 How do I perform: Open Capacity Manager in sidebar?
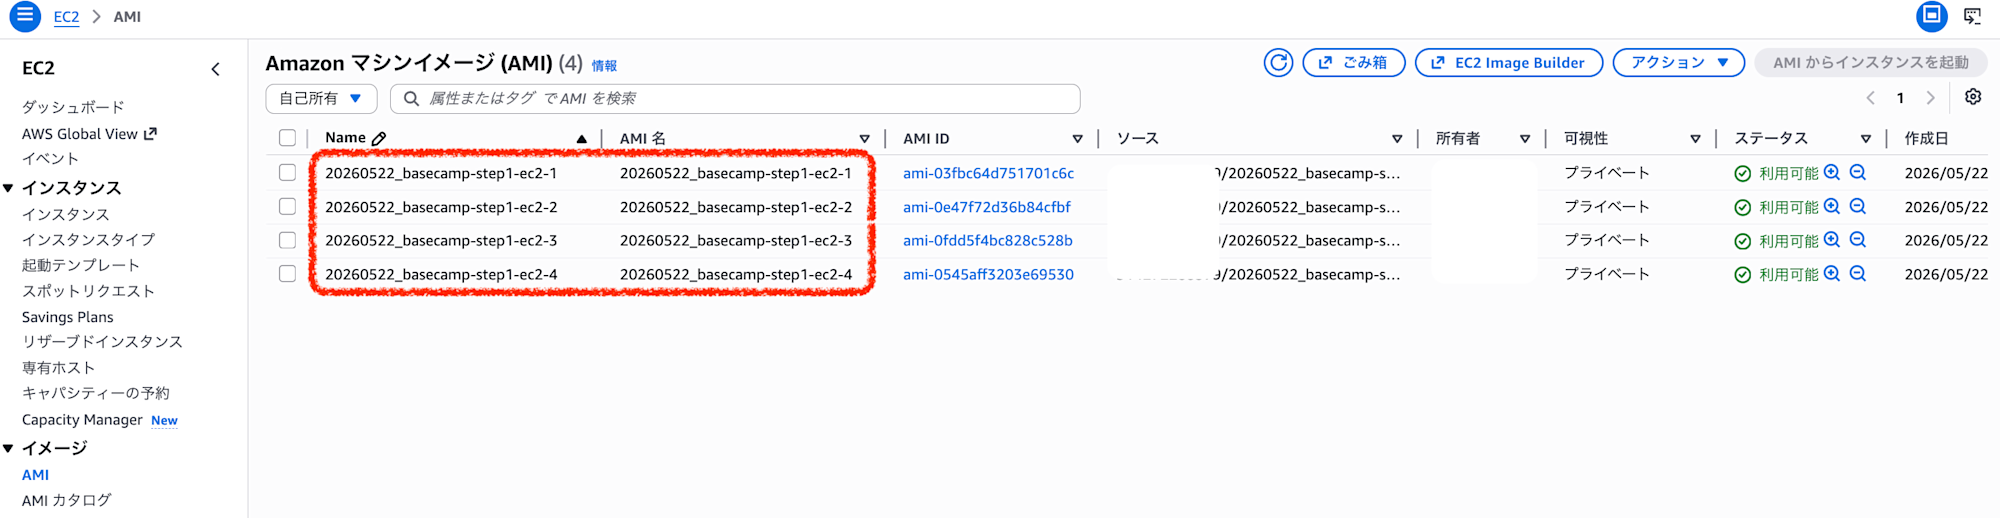[x=82, y=420]
